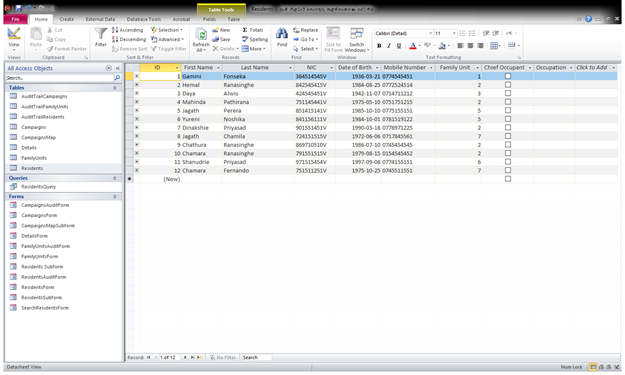Check Chief Occupant for Gamini
The width and height of the screenshot is (625, 375).
(508, 76)
